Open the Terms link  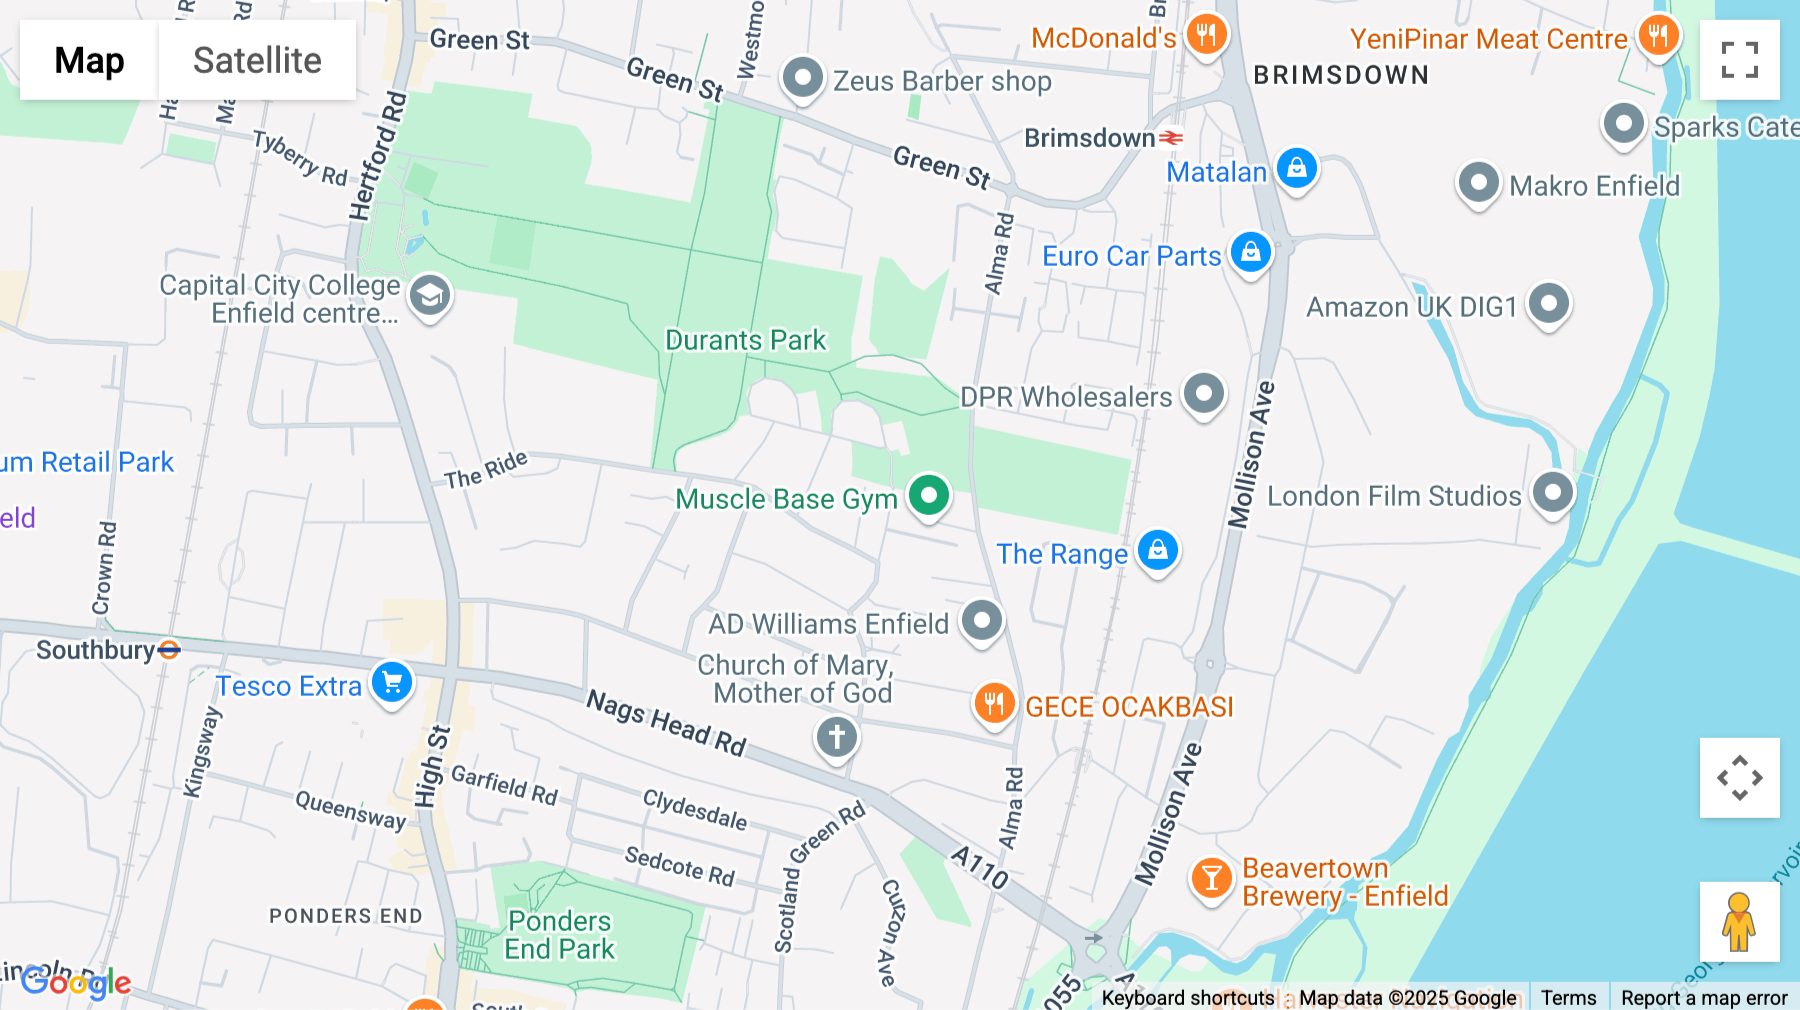(x=1568, y=998)
